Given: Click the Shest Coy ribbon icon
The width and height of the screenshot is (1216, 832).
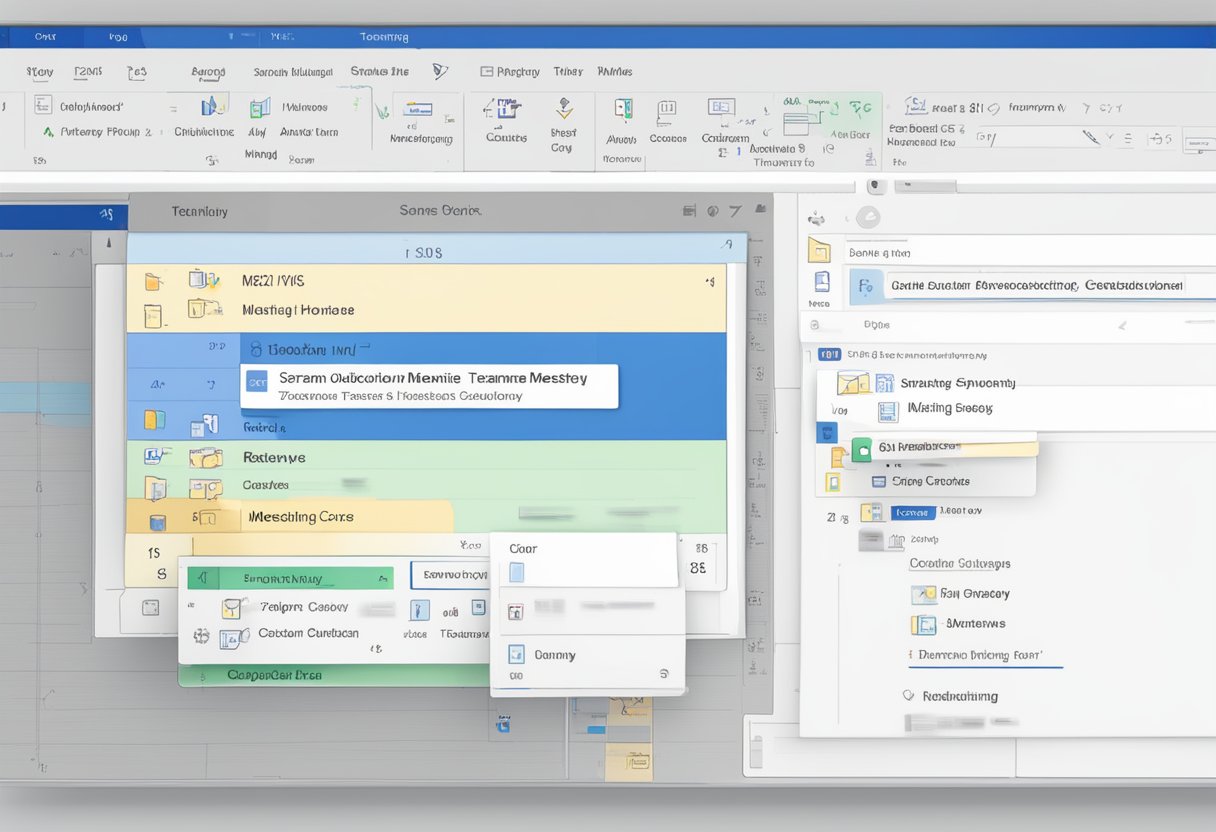Looking at the screenshot, I should pyautogui.click(x=563, y=108).
